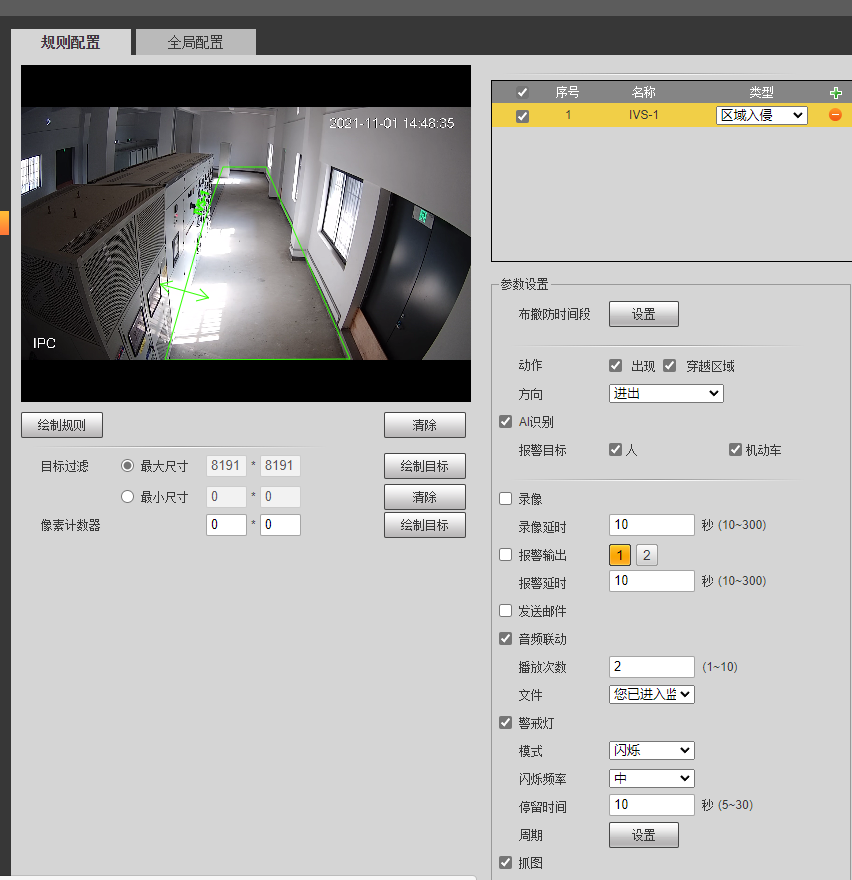Toggle the 抓图 checkbox

click(x=505, y=863)
